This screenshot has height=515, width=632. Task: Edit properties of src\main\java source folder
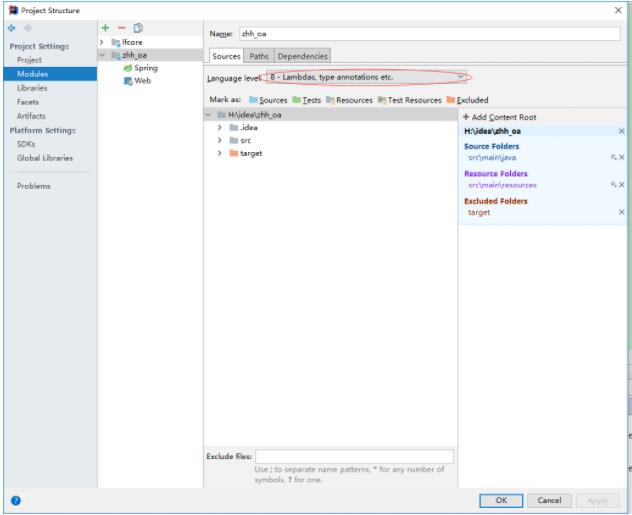613,157
